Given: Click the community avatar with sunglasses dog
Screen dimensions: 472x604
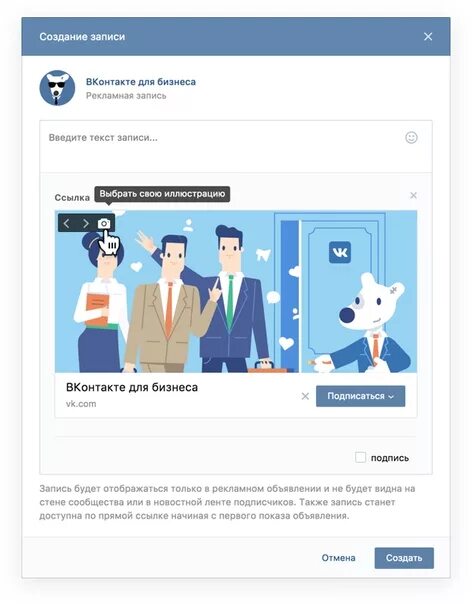Looking at the screenshot, I should click(x=57, y=88).
